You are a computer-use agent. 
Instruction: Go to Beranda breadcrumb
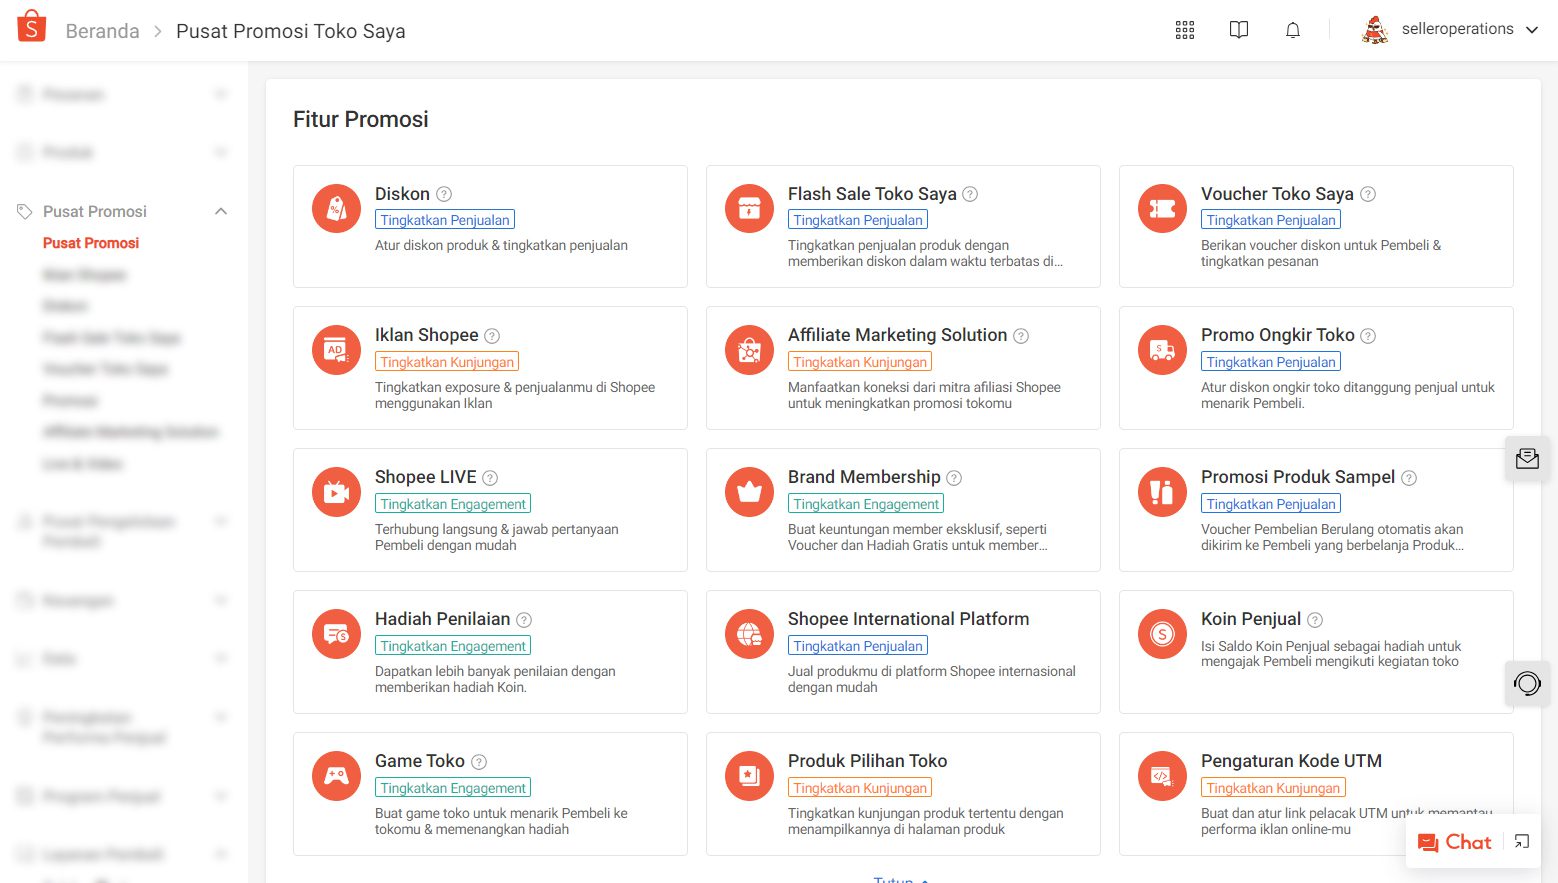(102, 31)
